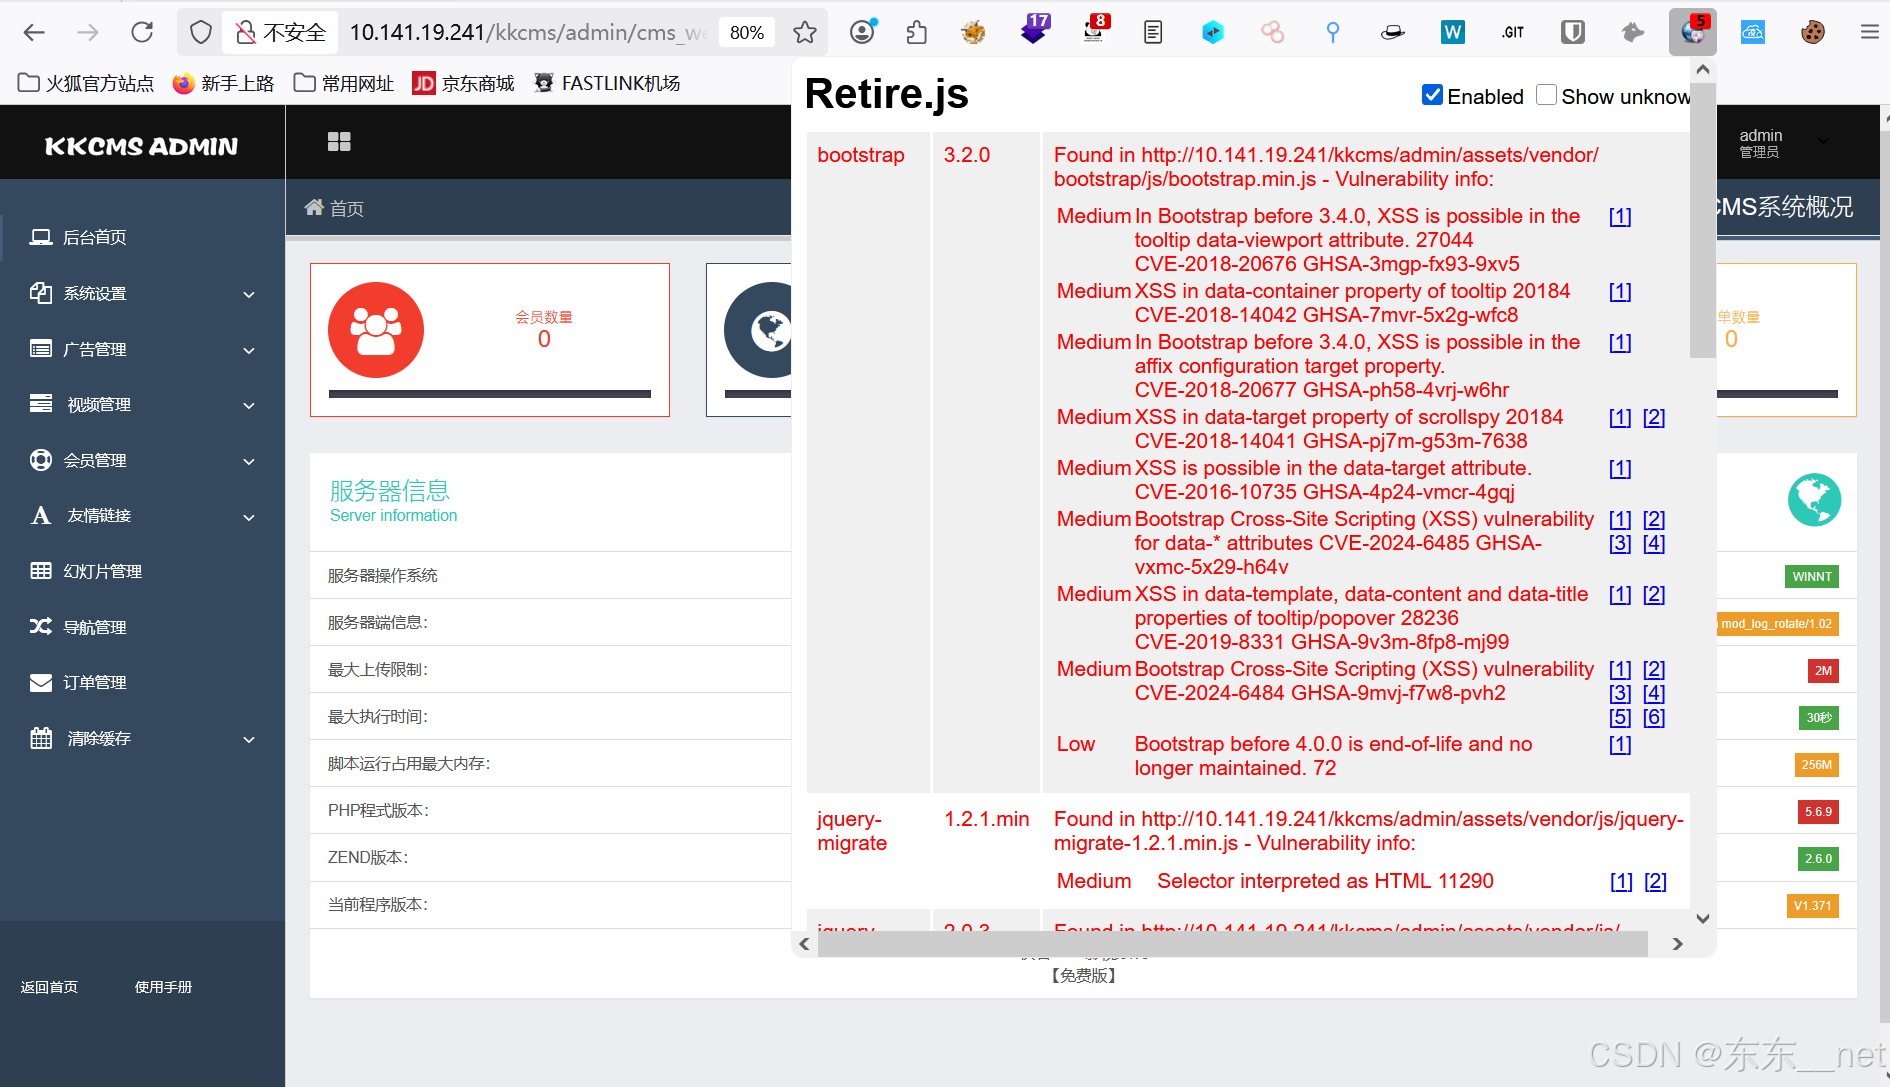1890x1087 pixels.
Task: Open the admin user dropdown arrow
Action: click(1823, 141)
